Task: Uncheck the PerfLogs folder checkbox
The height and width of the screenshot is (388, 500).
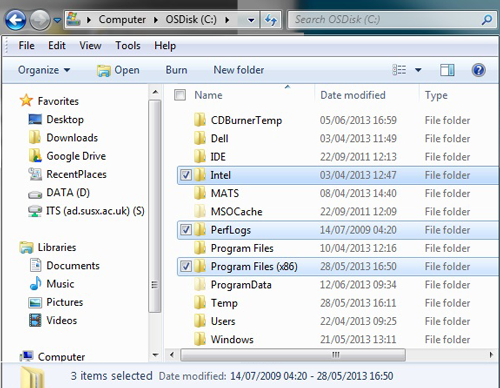Action: point(186,230)
